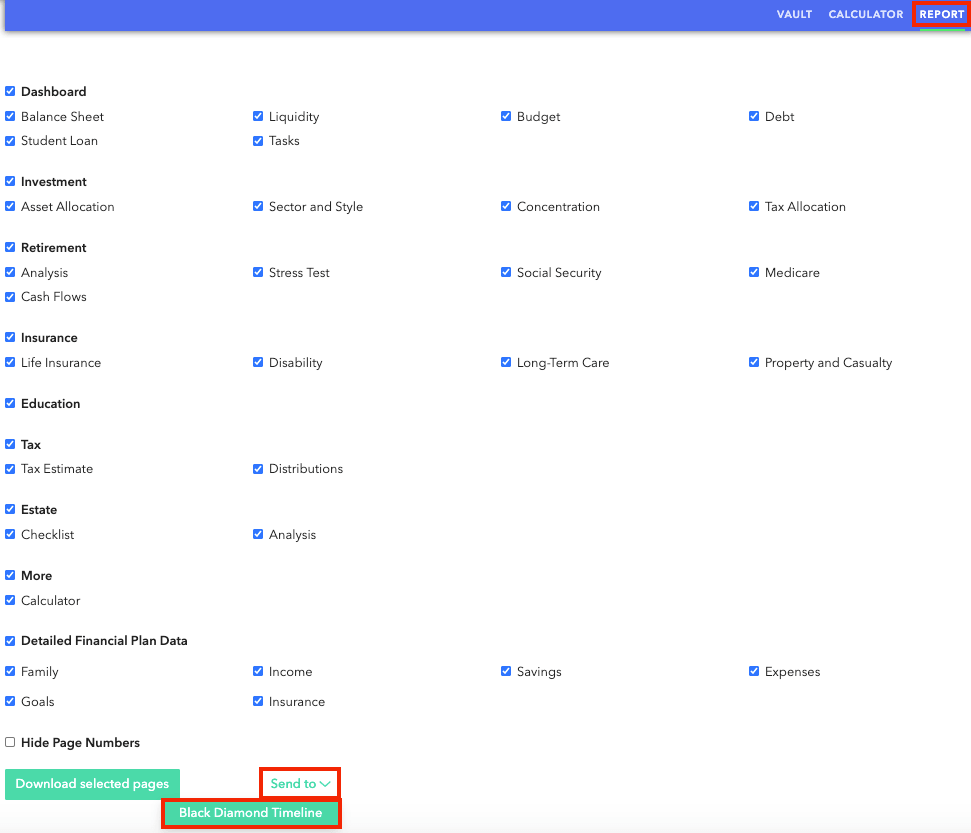Enable Hide Page Numbers checkbox

click(10, 742)
